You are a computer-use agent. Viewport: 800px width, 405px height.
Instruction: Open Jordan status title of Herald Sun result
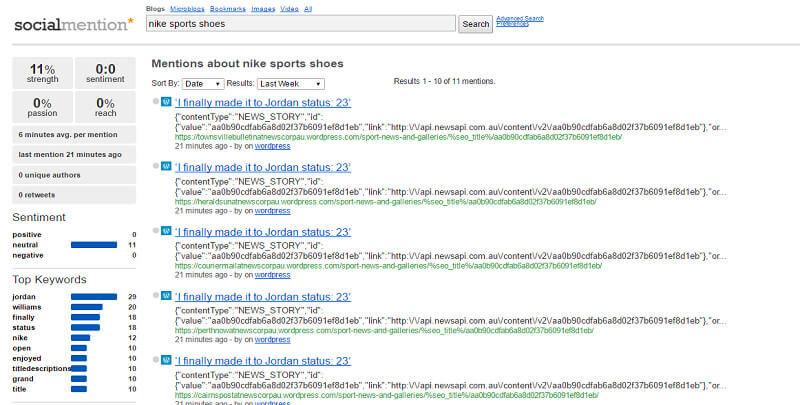click(263, 167)
